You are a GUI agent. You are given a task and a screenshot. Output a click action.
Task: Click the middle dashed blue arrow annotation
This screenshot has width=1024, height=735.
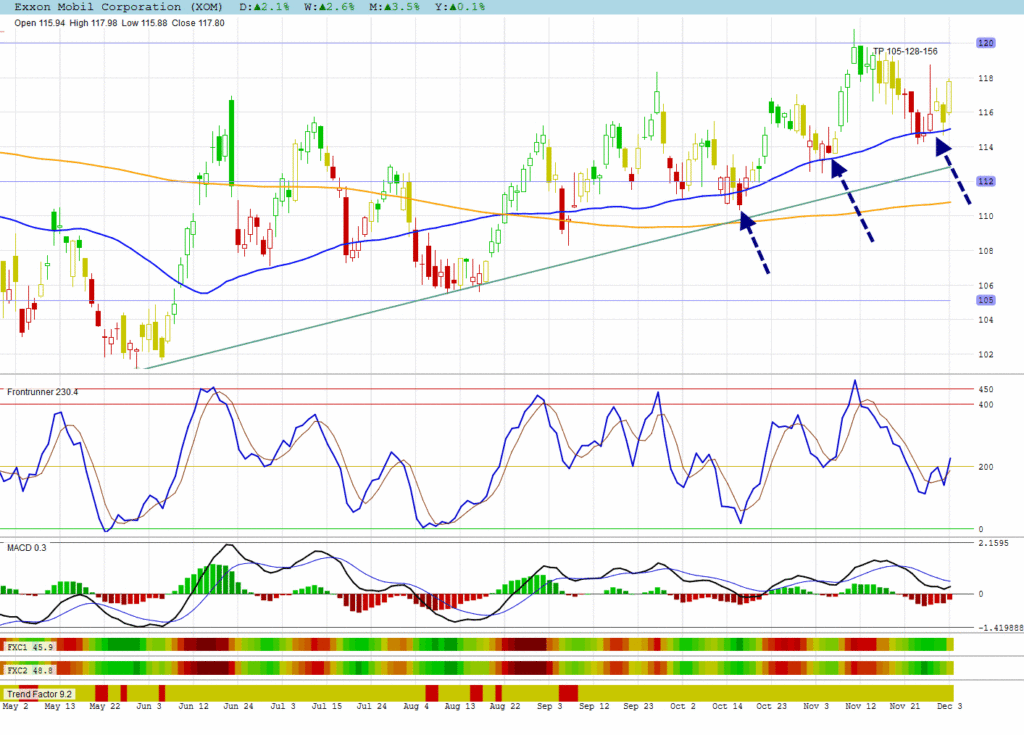click(853, 200)
